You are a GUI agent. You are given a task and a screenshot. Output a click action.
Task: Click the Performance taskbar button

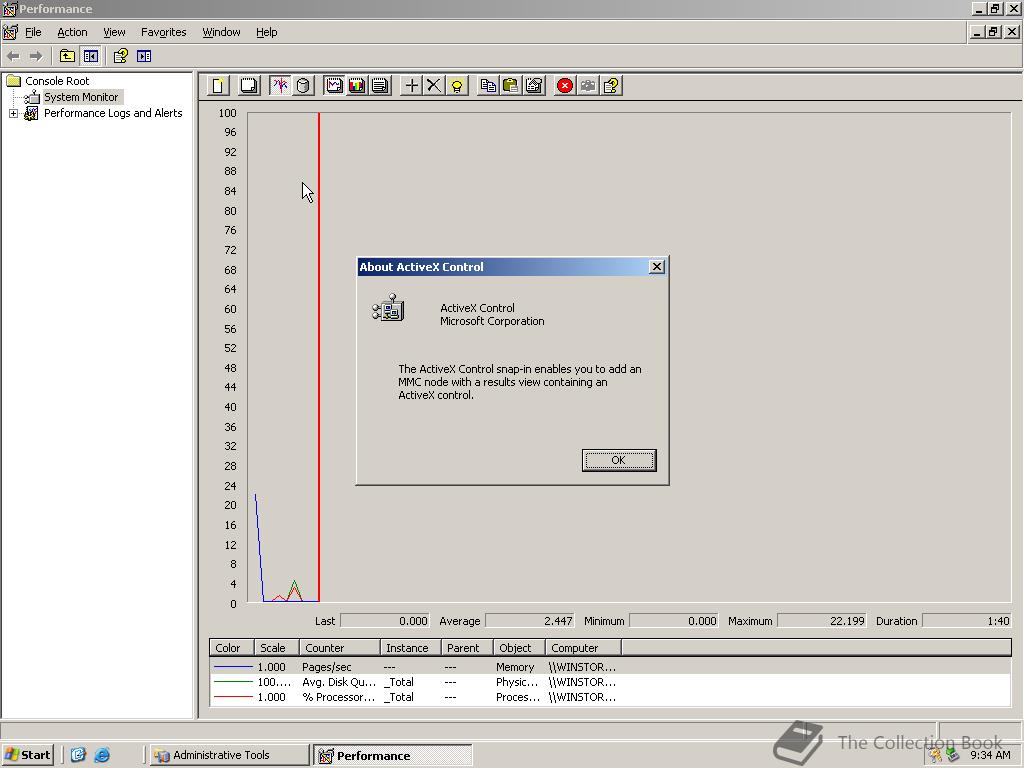(392, 756)
